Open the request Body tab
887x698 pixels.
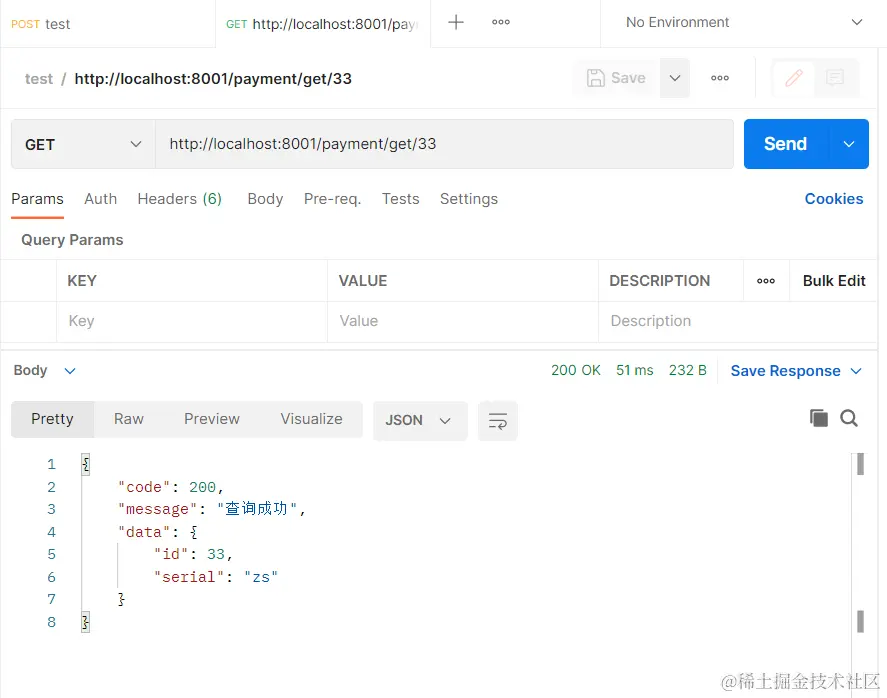click(265, 199)
